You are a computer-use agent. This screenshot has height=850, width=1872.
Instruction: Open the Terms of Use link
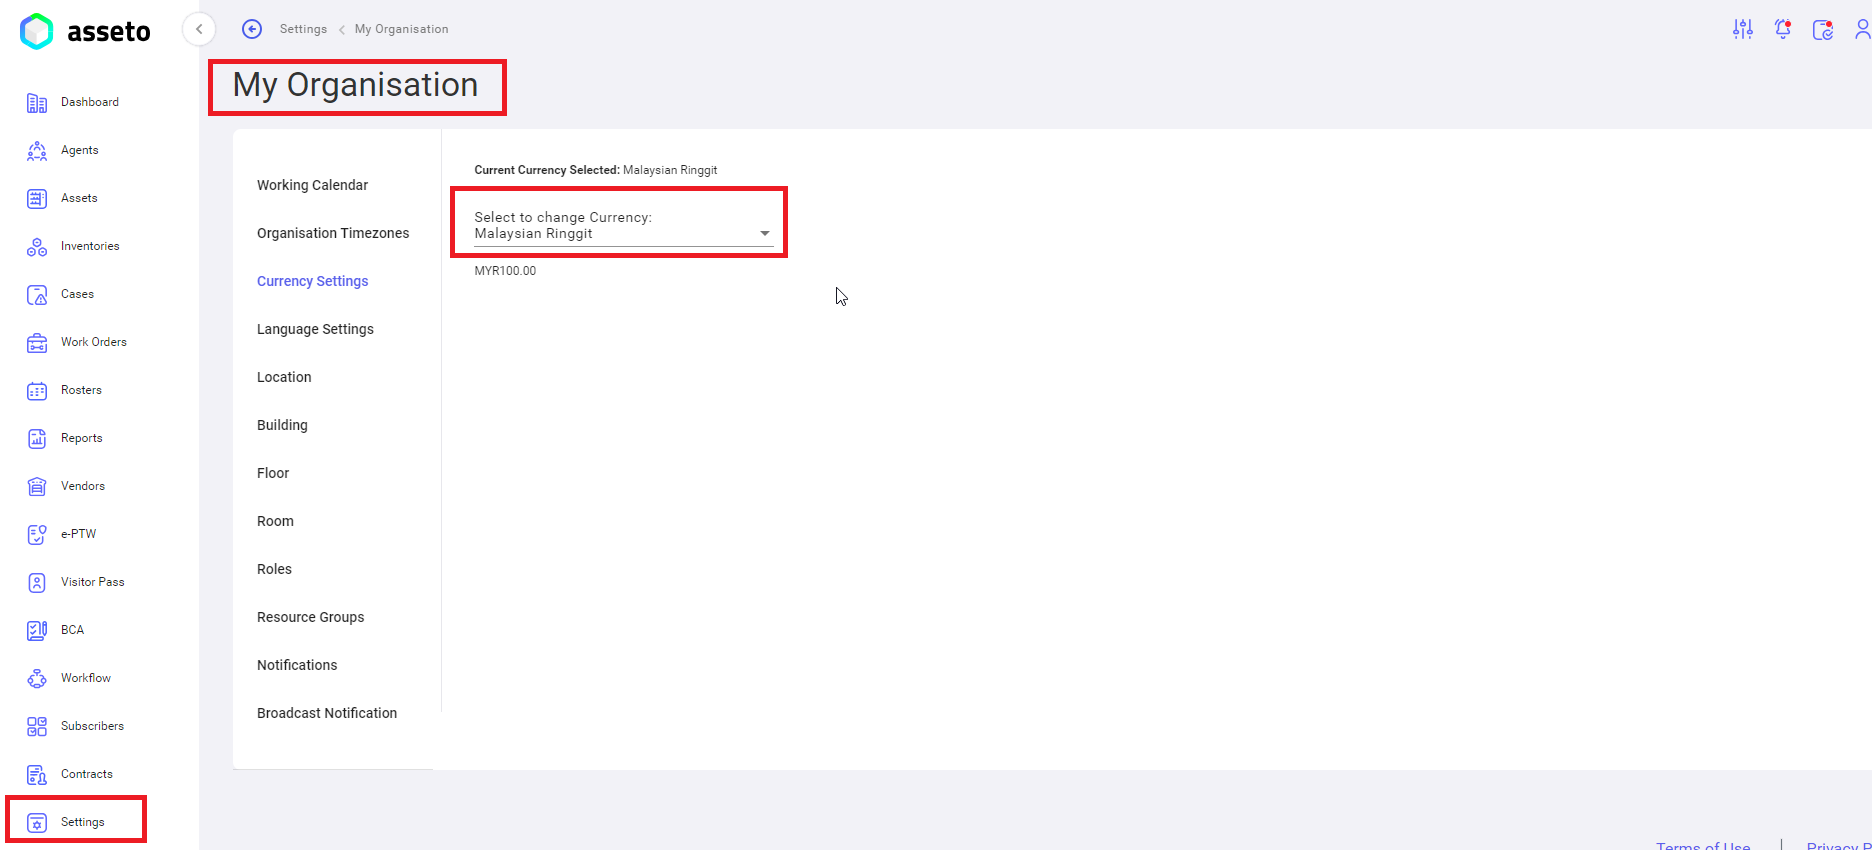pos(1702,845)
